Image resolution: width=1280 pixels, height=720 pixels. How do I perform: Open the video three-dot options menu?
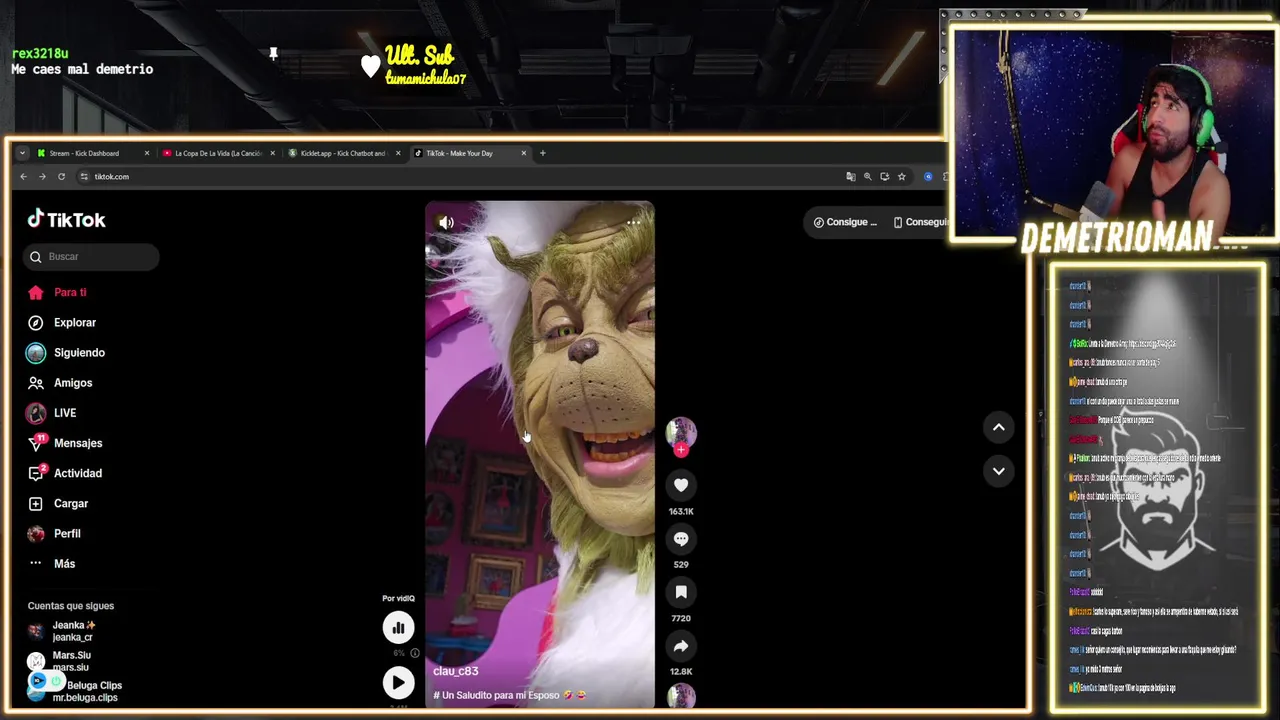click(x=634, y=222)
